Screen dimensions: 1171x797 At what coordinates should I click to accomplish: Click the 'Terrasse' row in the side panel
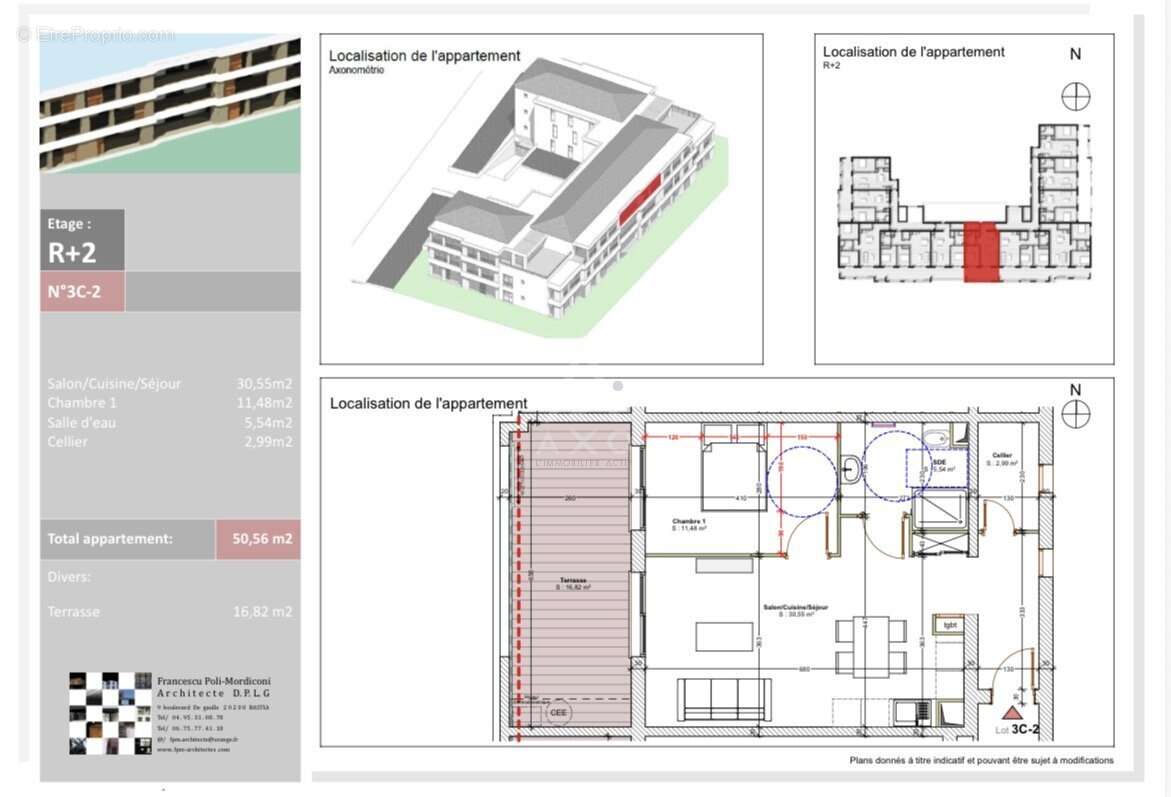(170, 611)
